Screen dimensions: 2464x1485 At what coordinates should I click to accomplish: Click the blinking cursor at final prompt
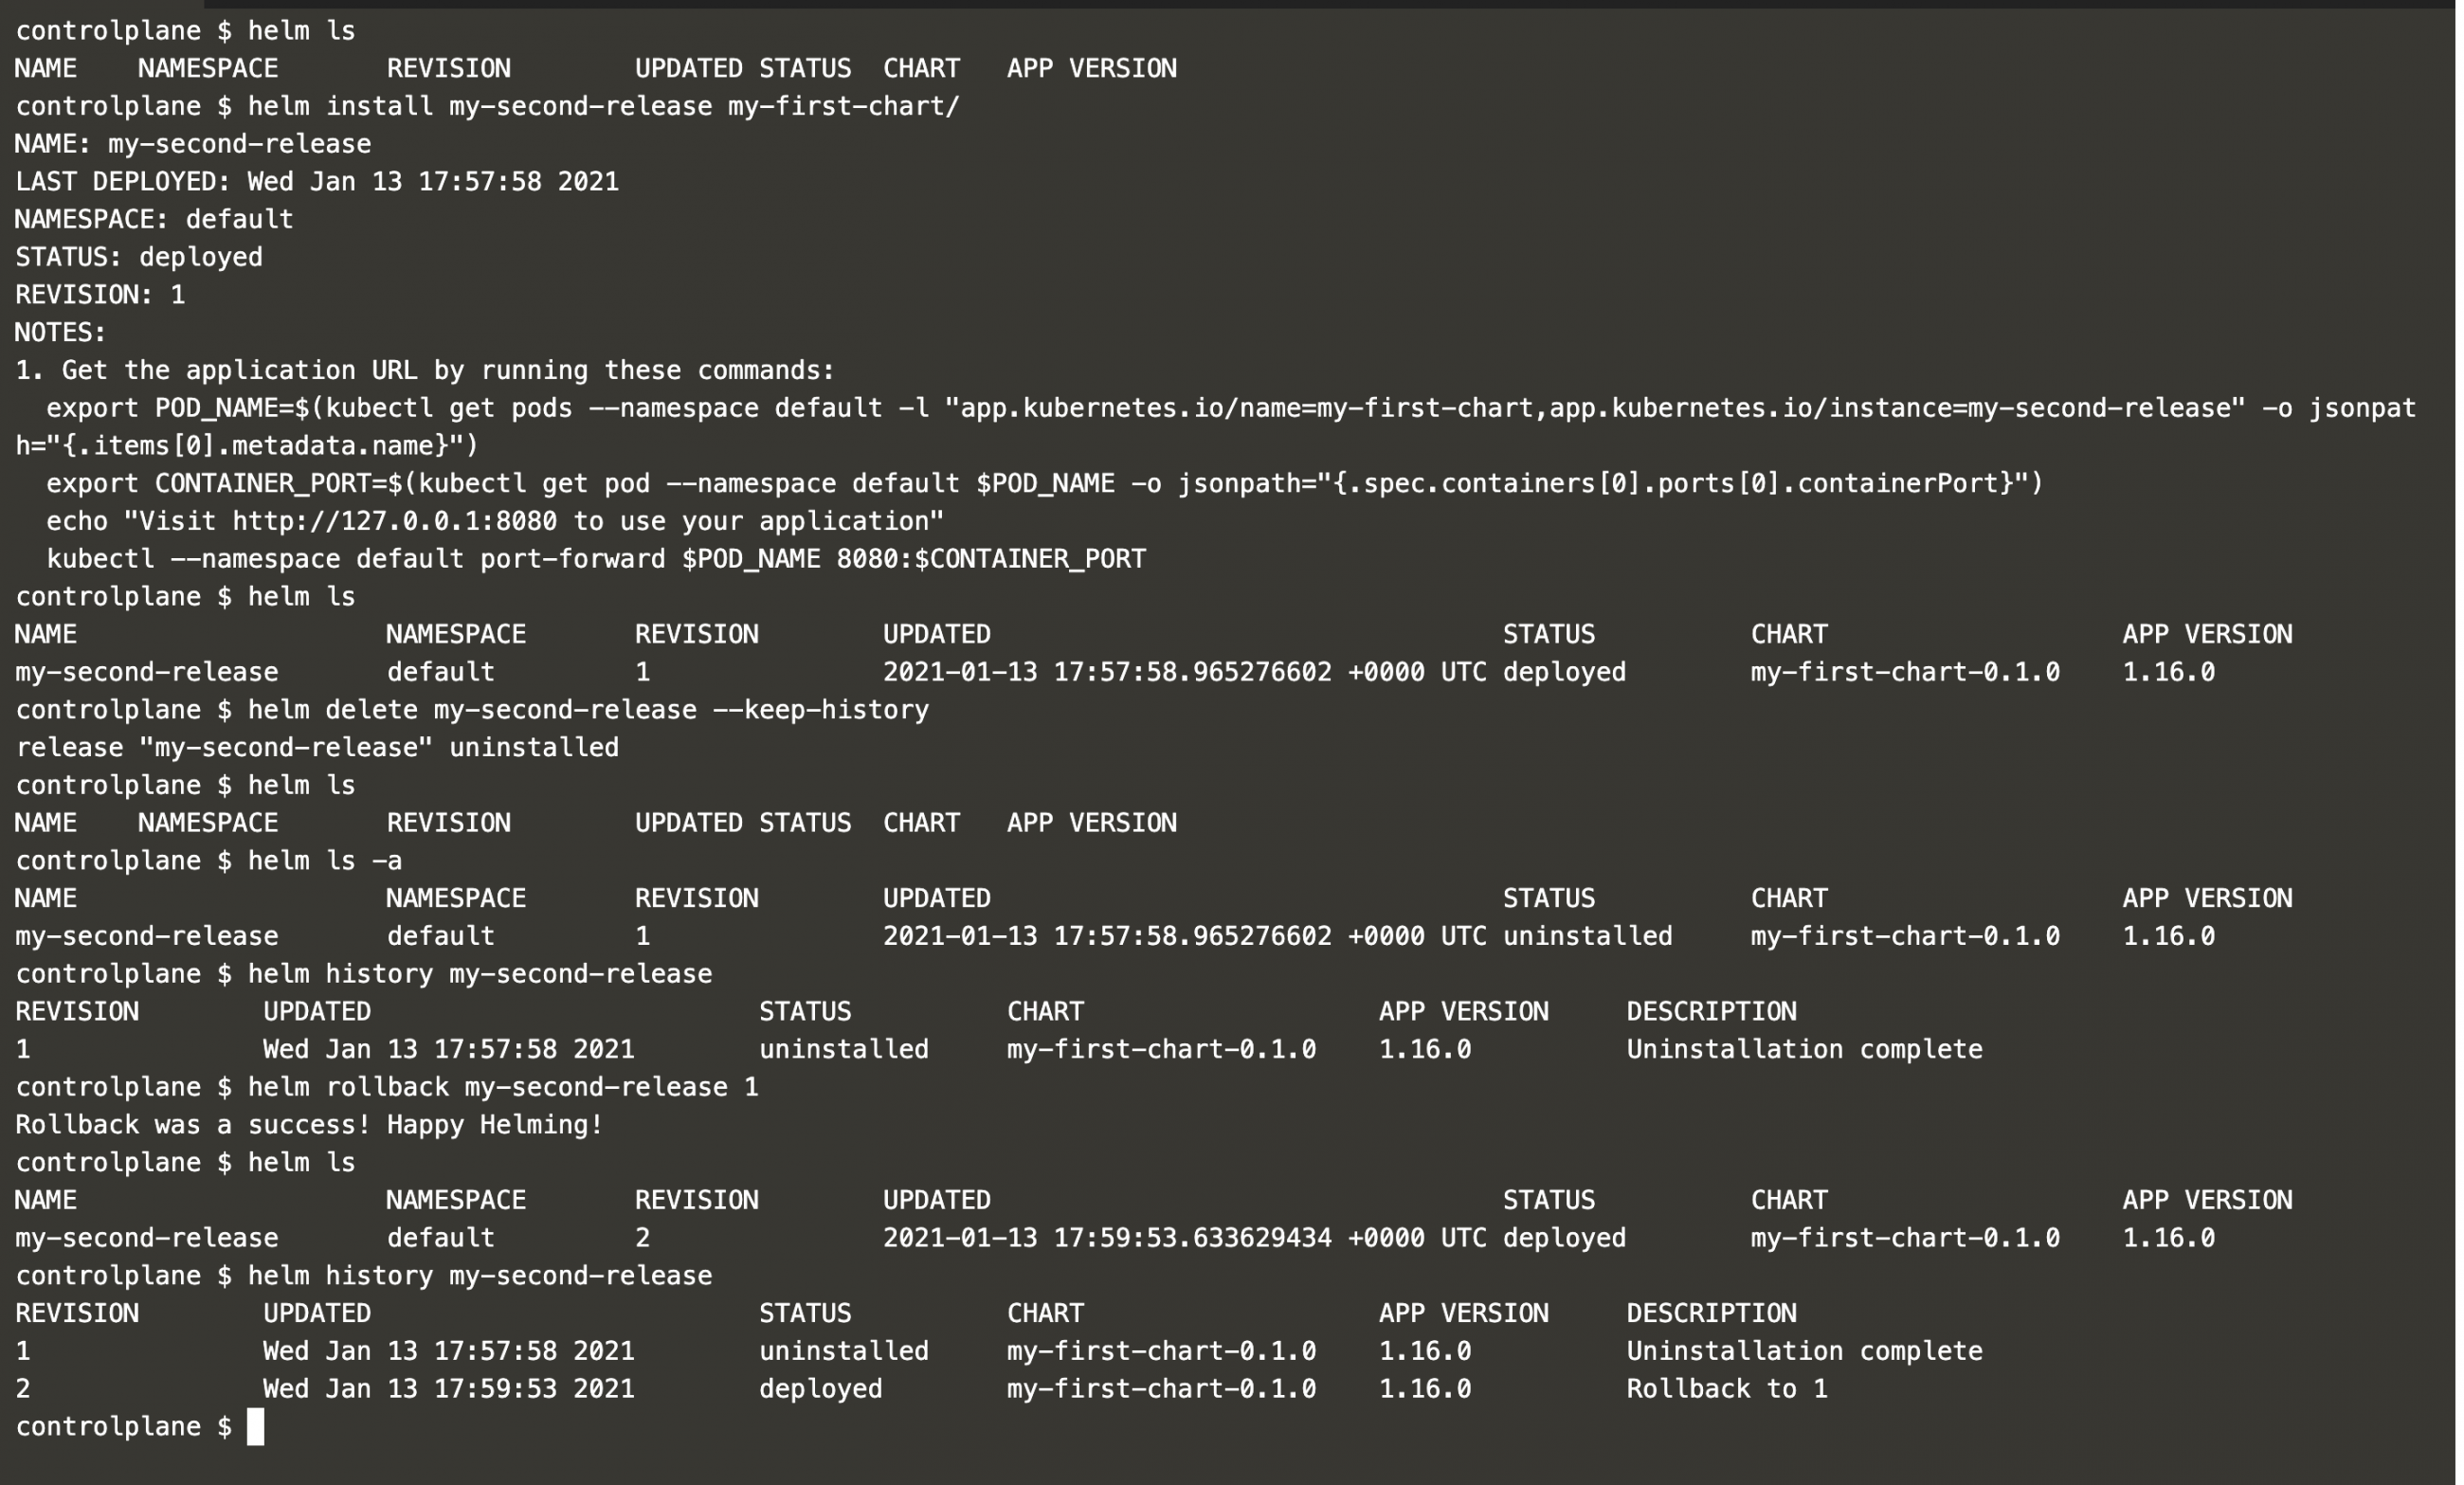[256, 1427]
